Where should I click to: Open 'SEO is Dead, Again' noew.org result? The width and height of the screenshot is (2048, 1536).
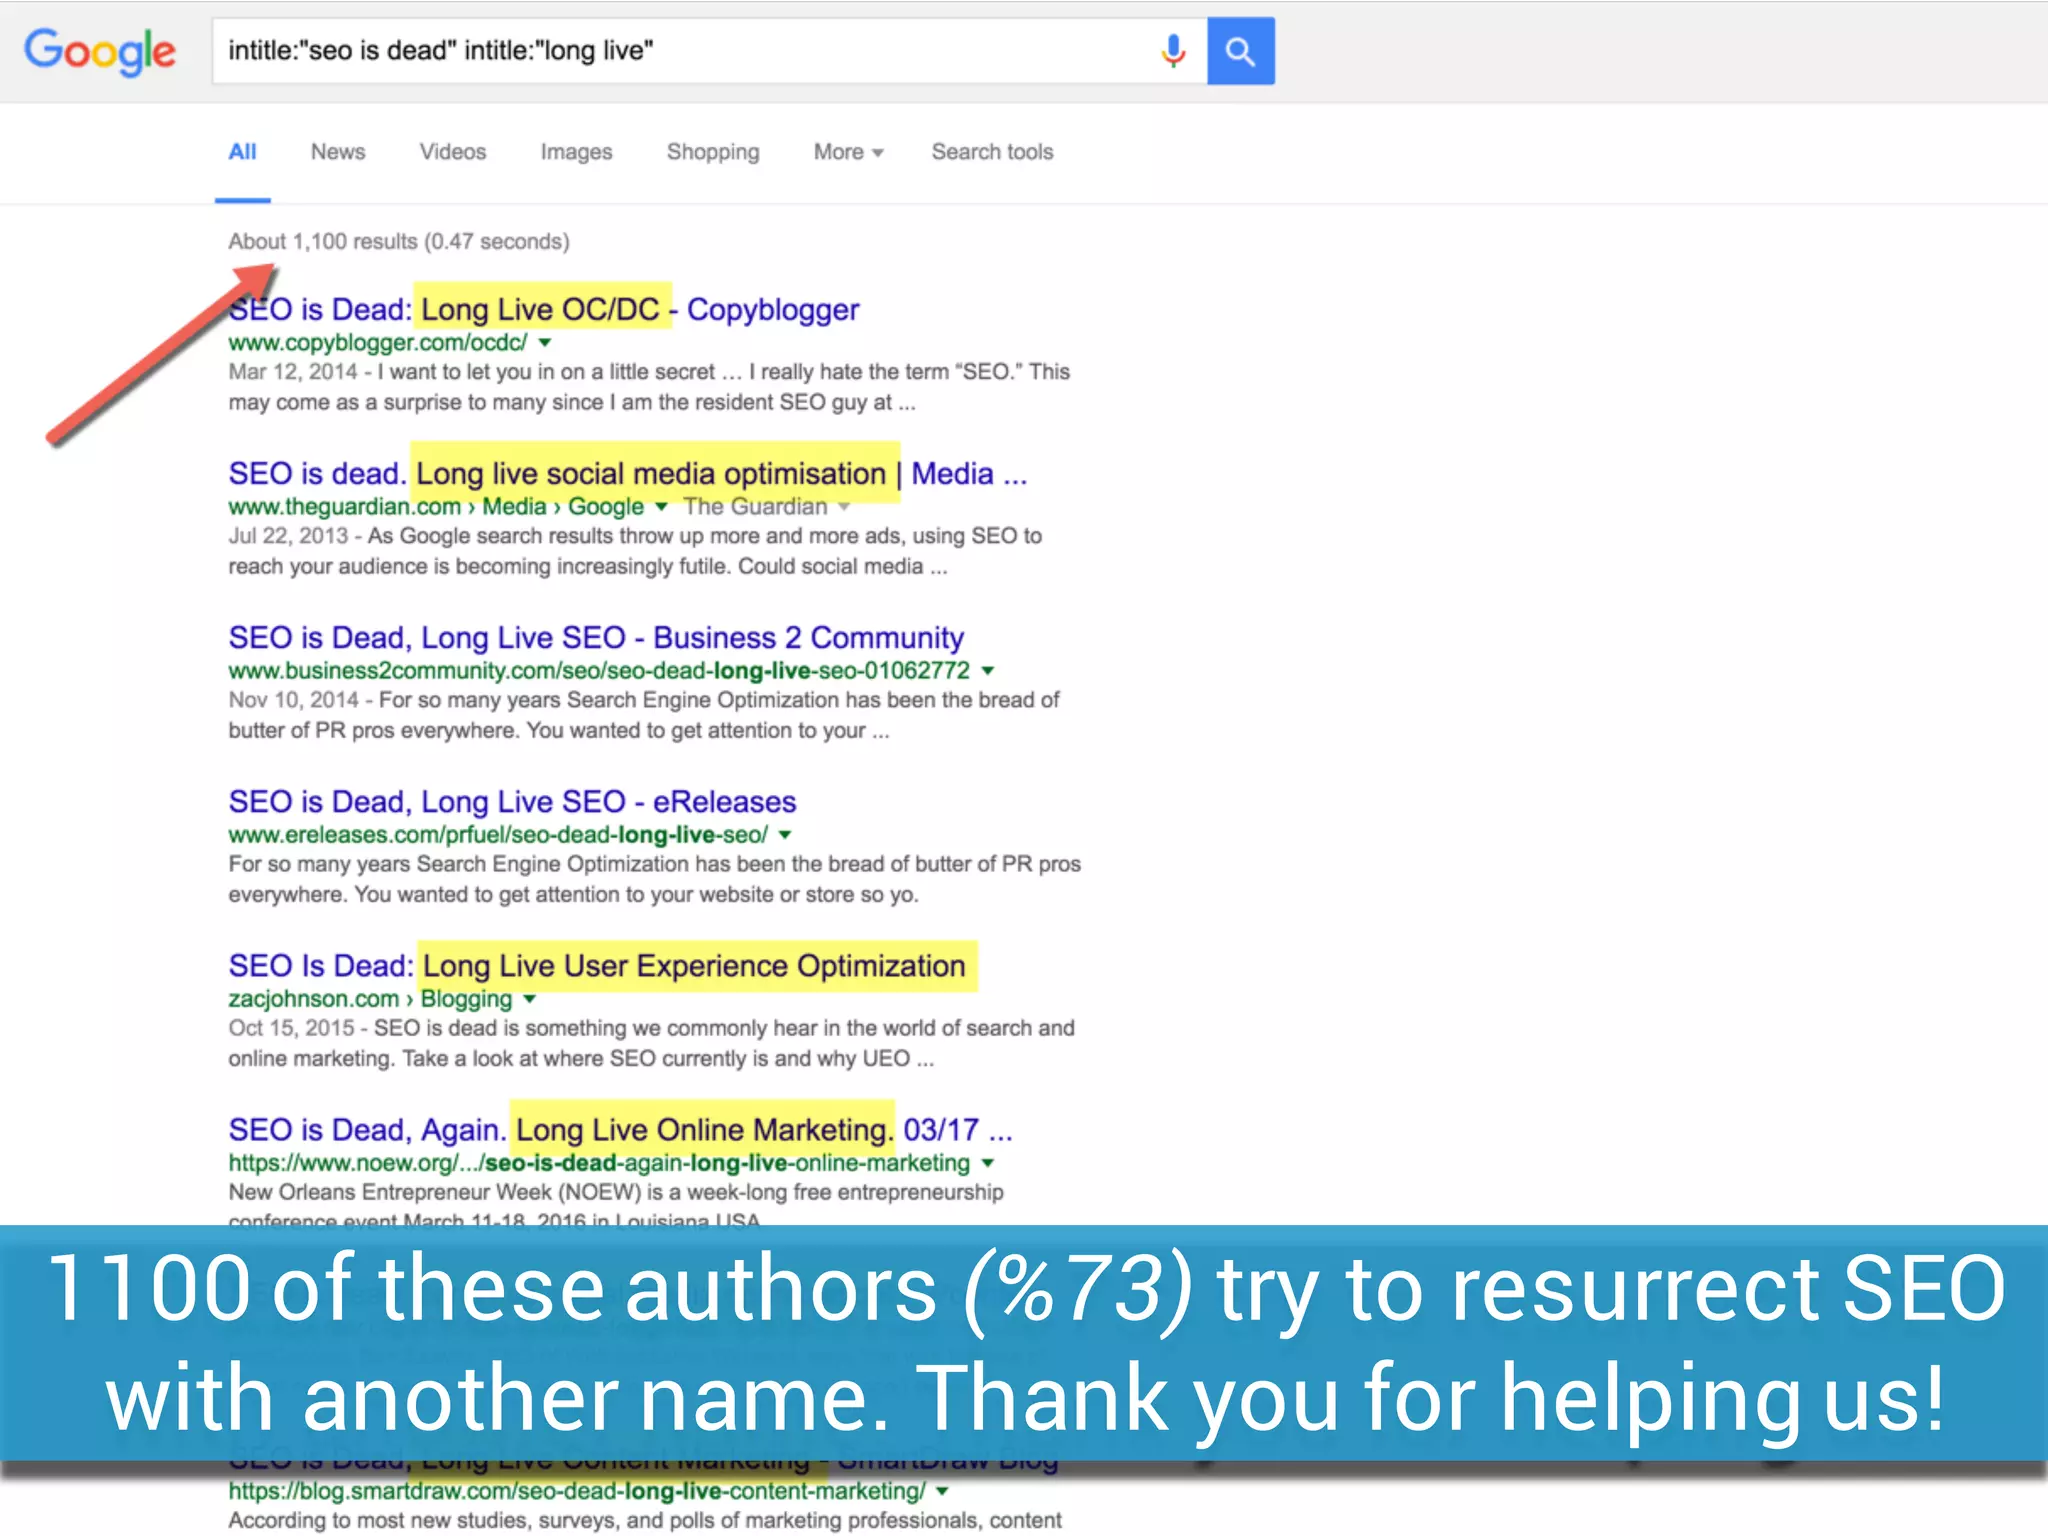[620, 1130]
